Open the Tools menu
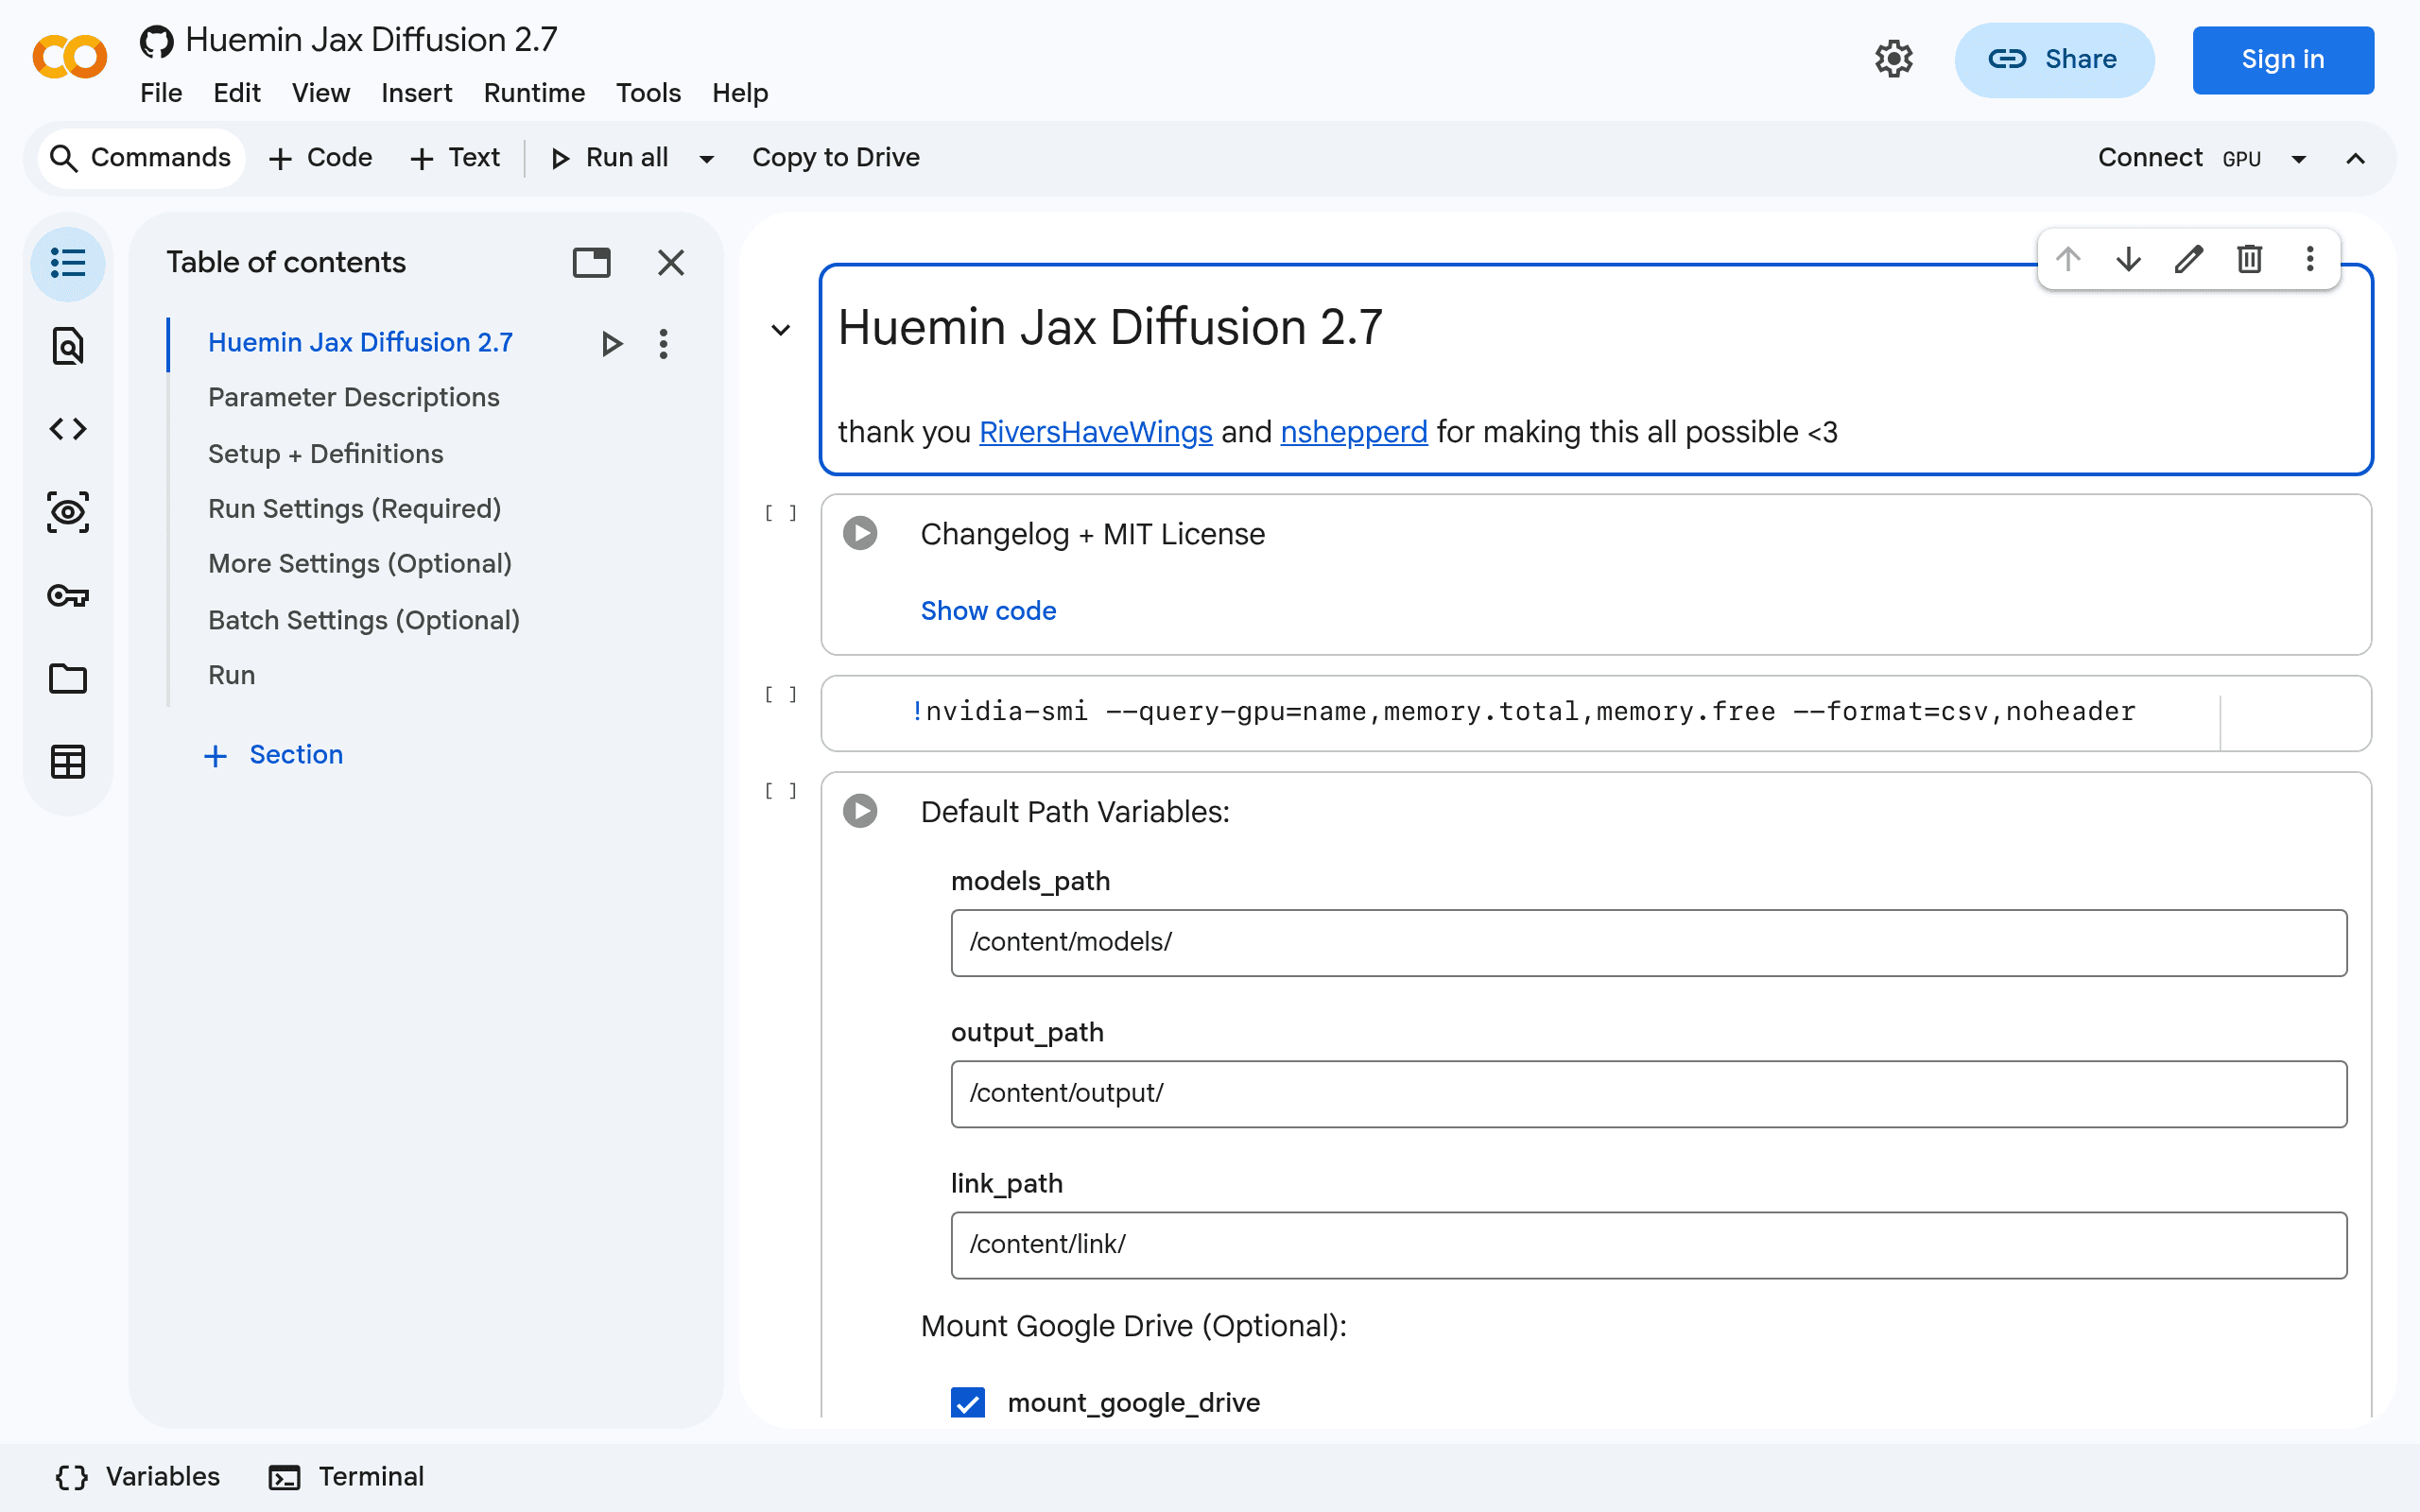This screenshot has height=1512, width=2420. point(648,93)
